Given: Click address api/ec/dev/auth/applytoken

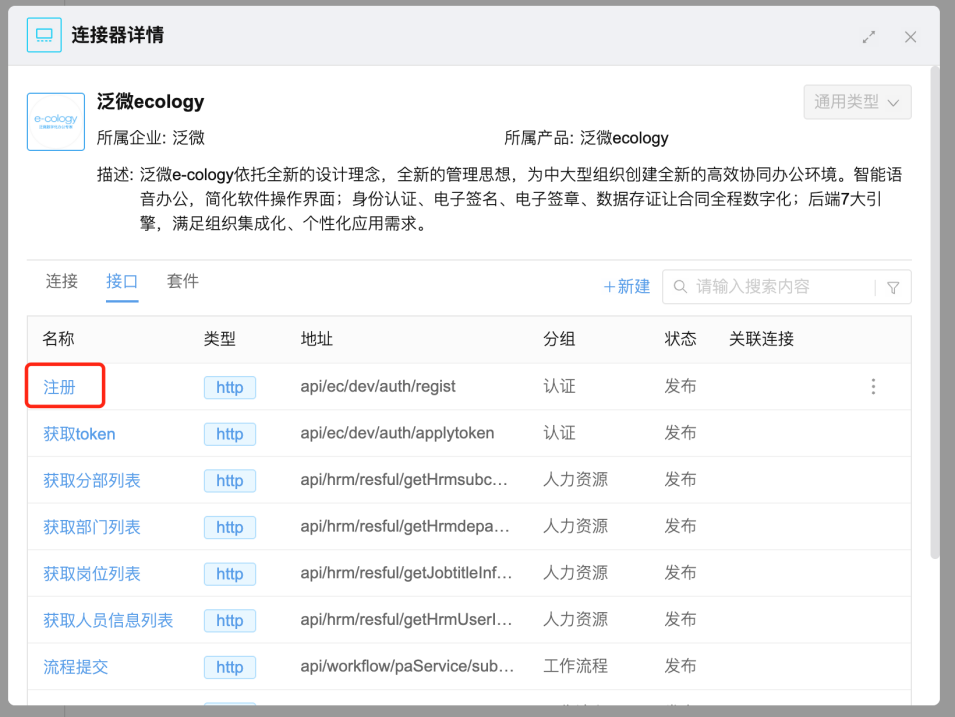Looking at the screenshot, I should pyautogui.click(x=397, y=433).
